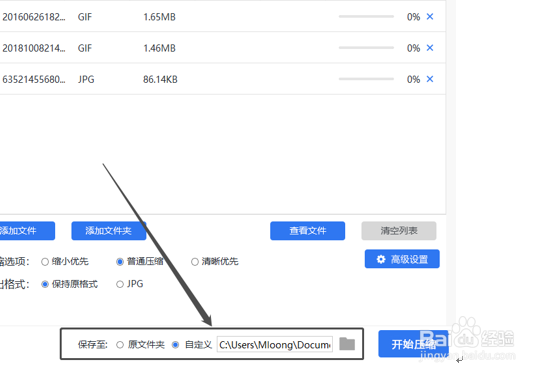The width and height of the screenshot is (547, 375).
Task: Select 清晰优先 compression option
Action: (x=195, y=262)
